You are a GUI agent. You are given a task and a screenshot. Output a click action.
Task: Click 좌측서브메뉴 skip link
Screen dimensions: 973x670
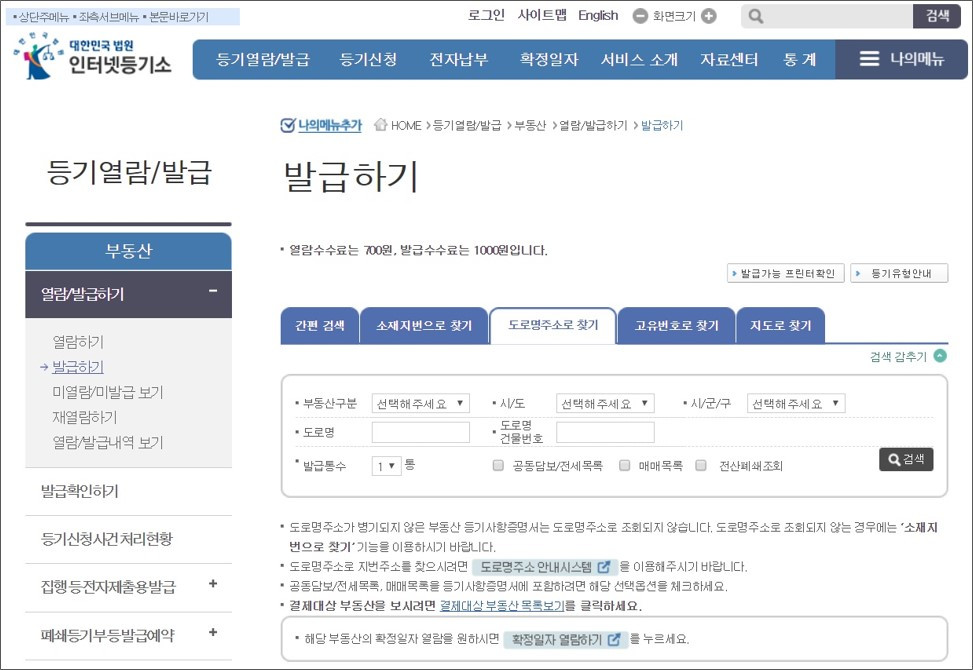(109, 17)
